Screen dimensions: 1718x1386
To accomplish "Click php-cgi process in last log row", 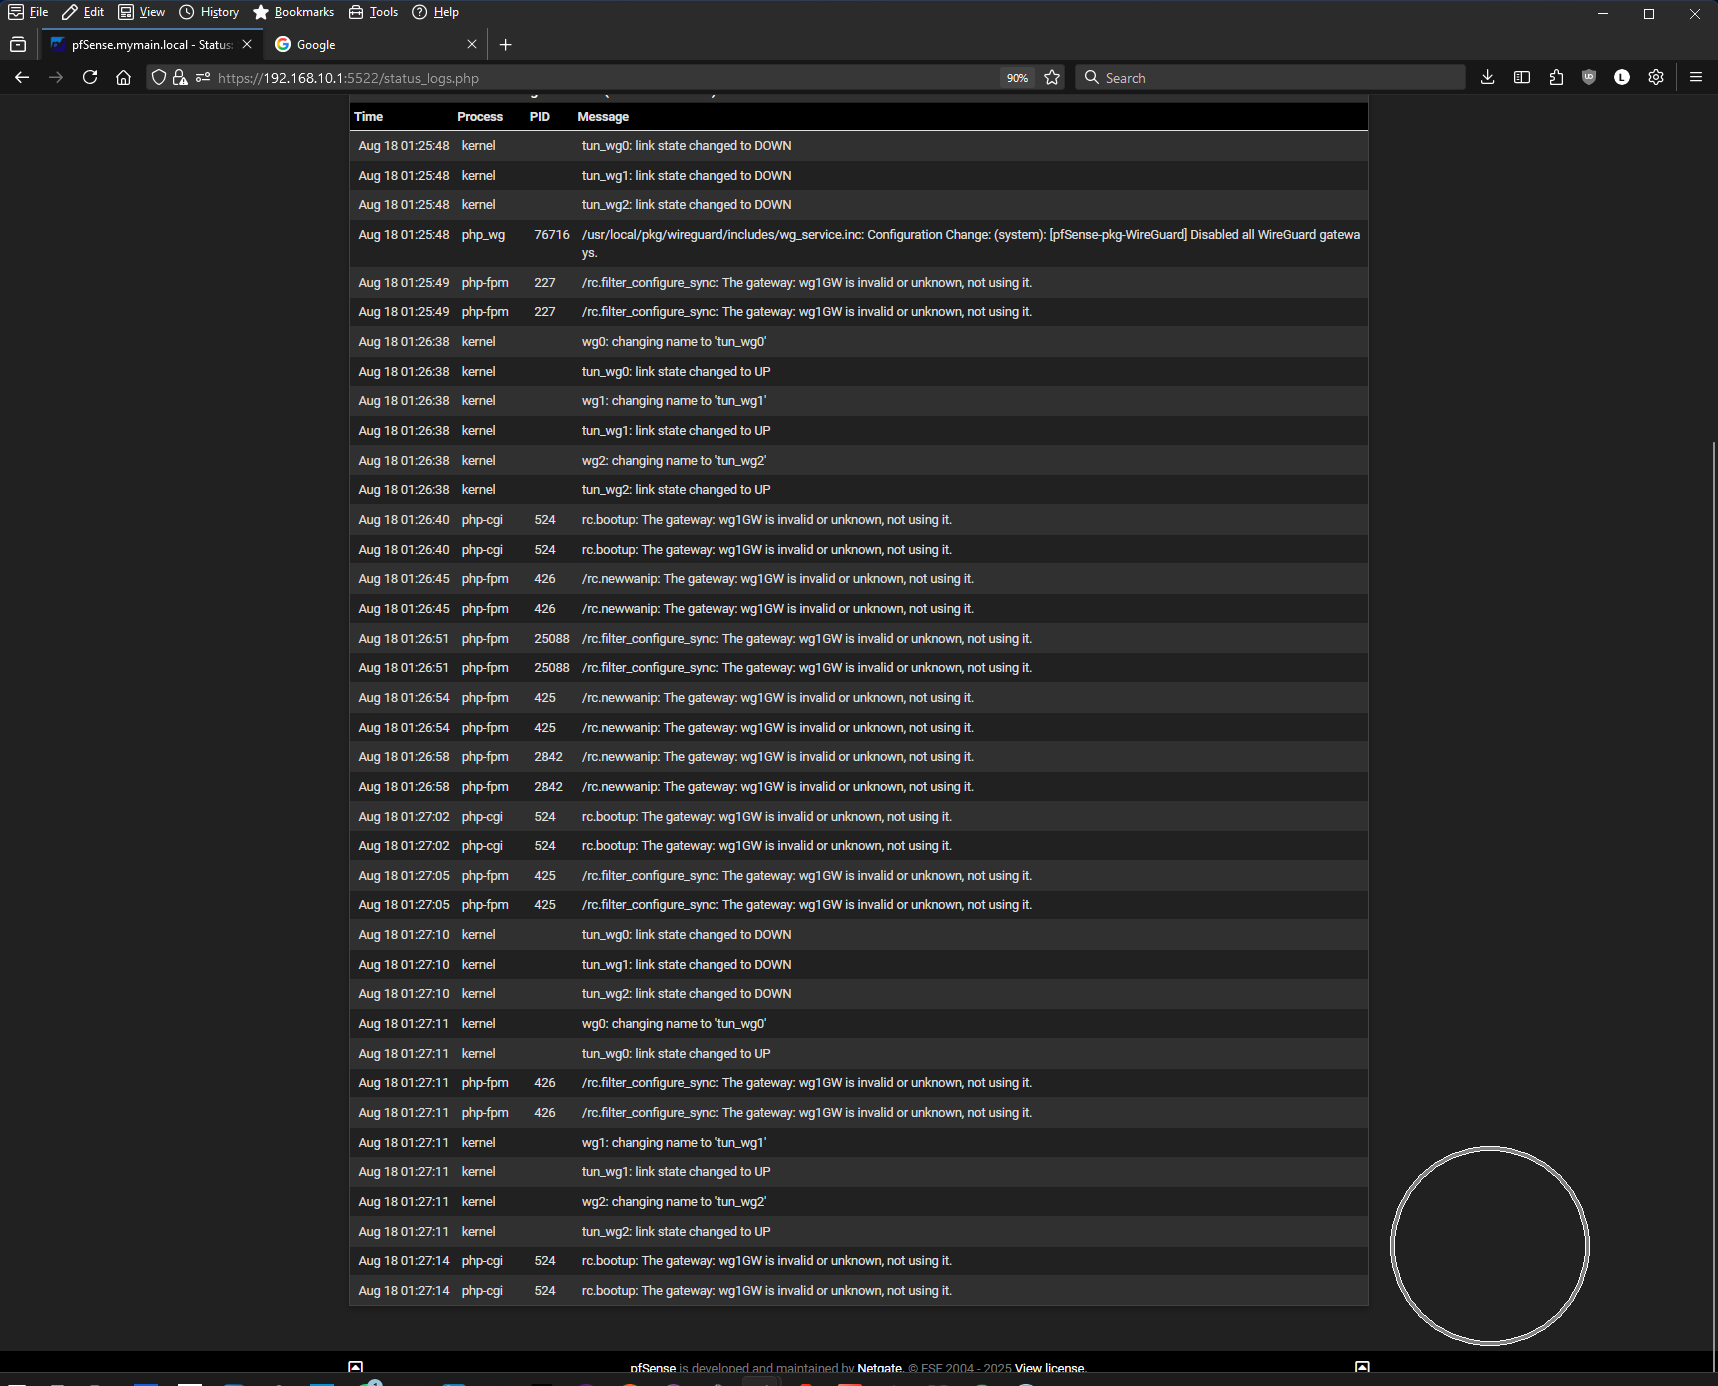I will point(482,1291).
